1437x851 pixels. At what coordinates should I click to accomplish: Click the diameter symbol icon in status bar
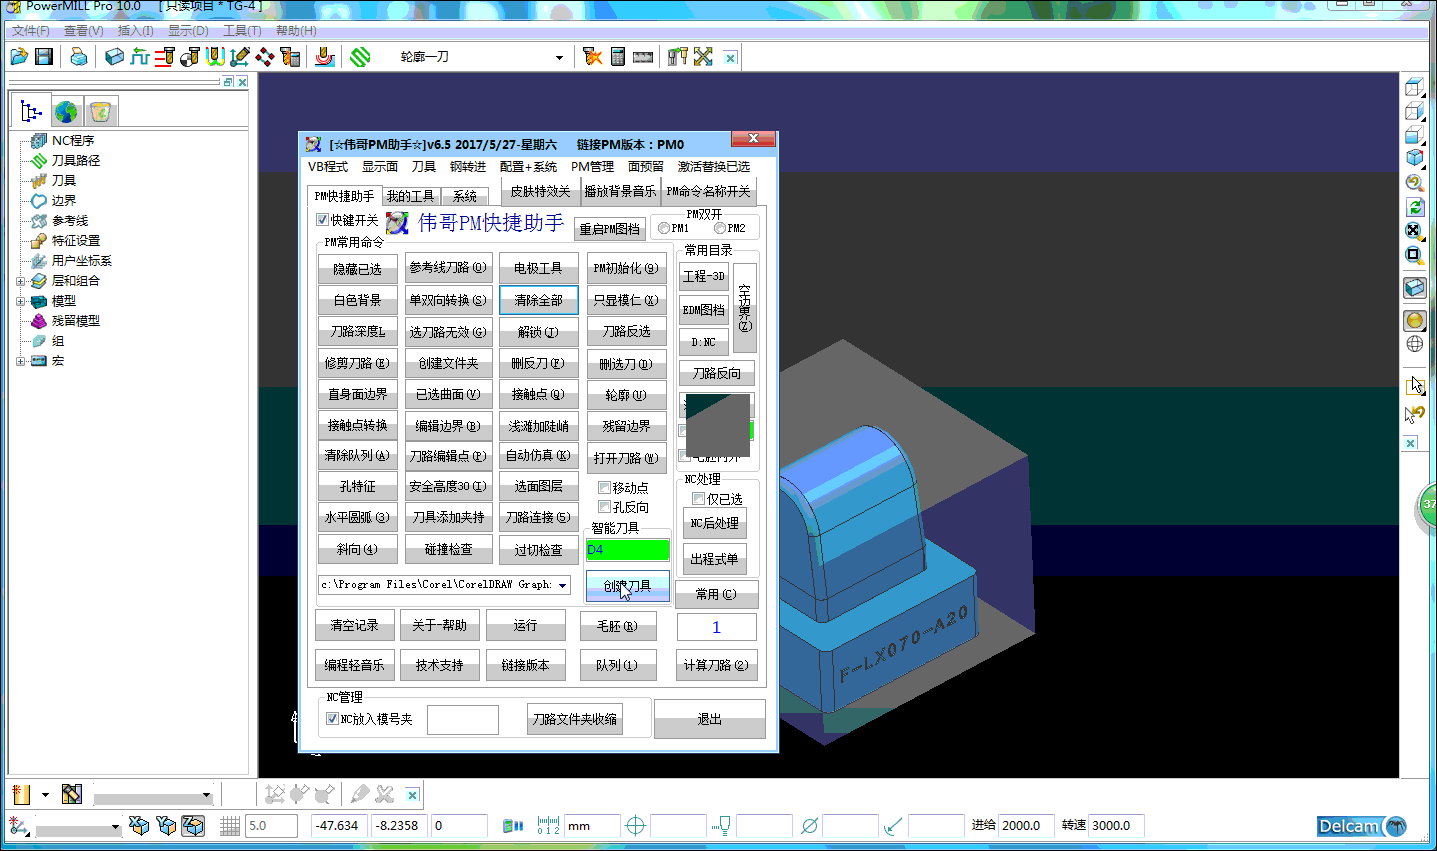pos(810,826)
